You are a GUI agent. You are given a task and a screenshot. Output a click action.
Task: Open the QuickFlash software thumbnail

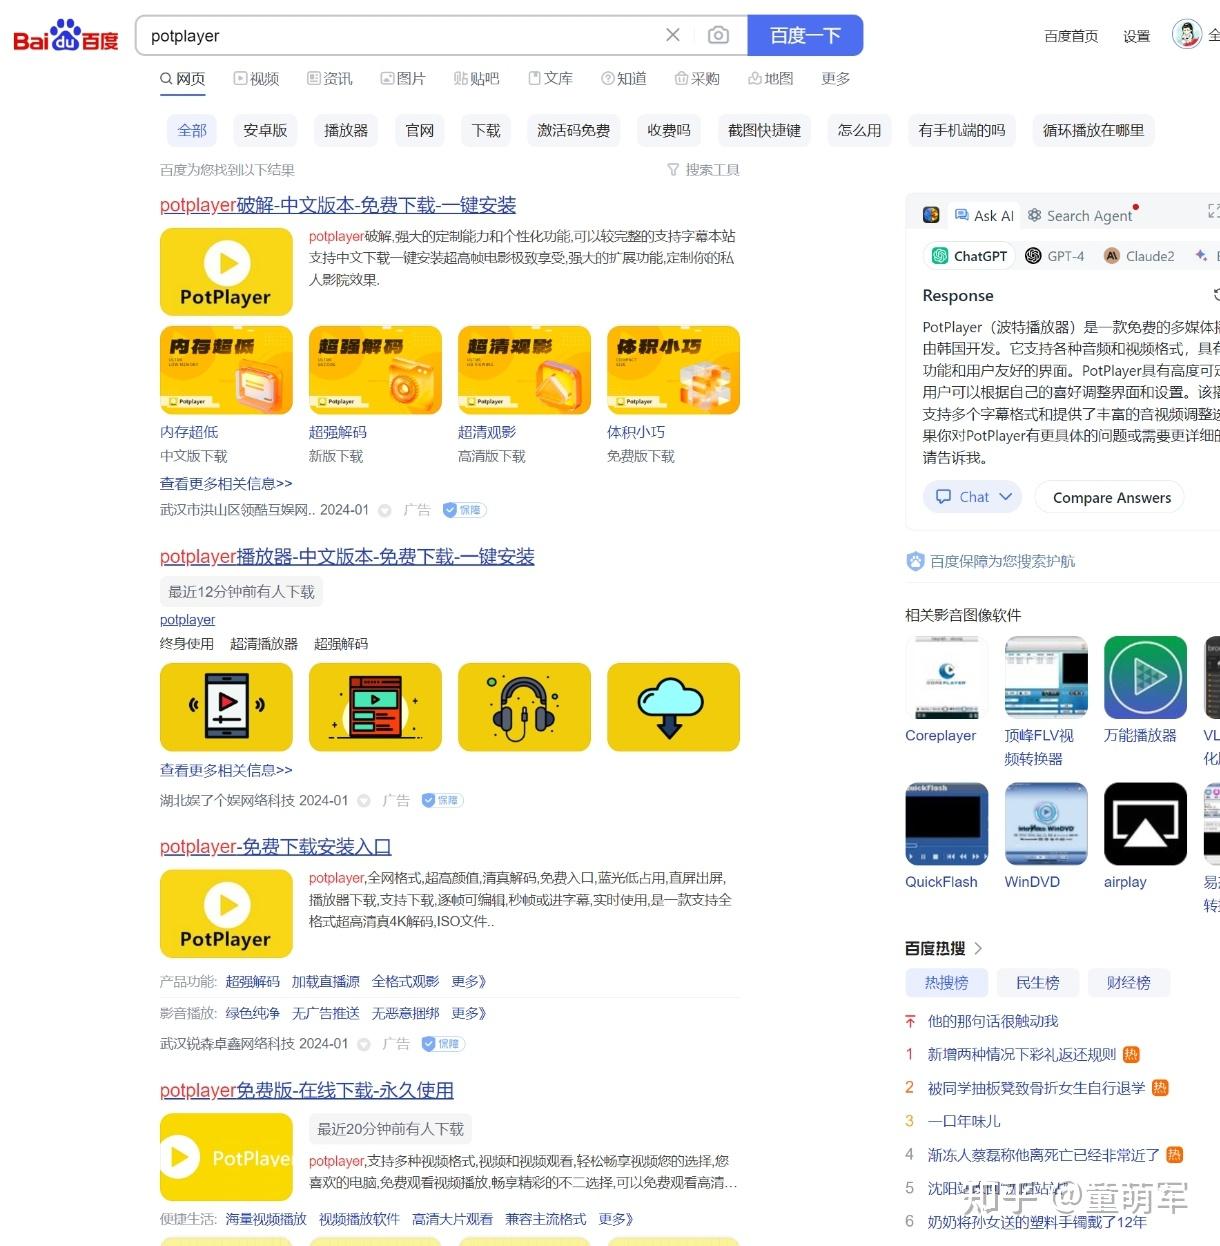(x=946, y=824)
